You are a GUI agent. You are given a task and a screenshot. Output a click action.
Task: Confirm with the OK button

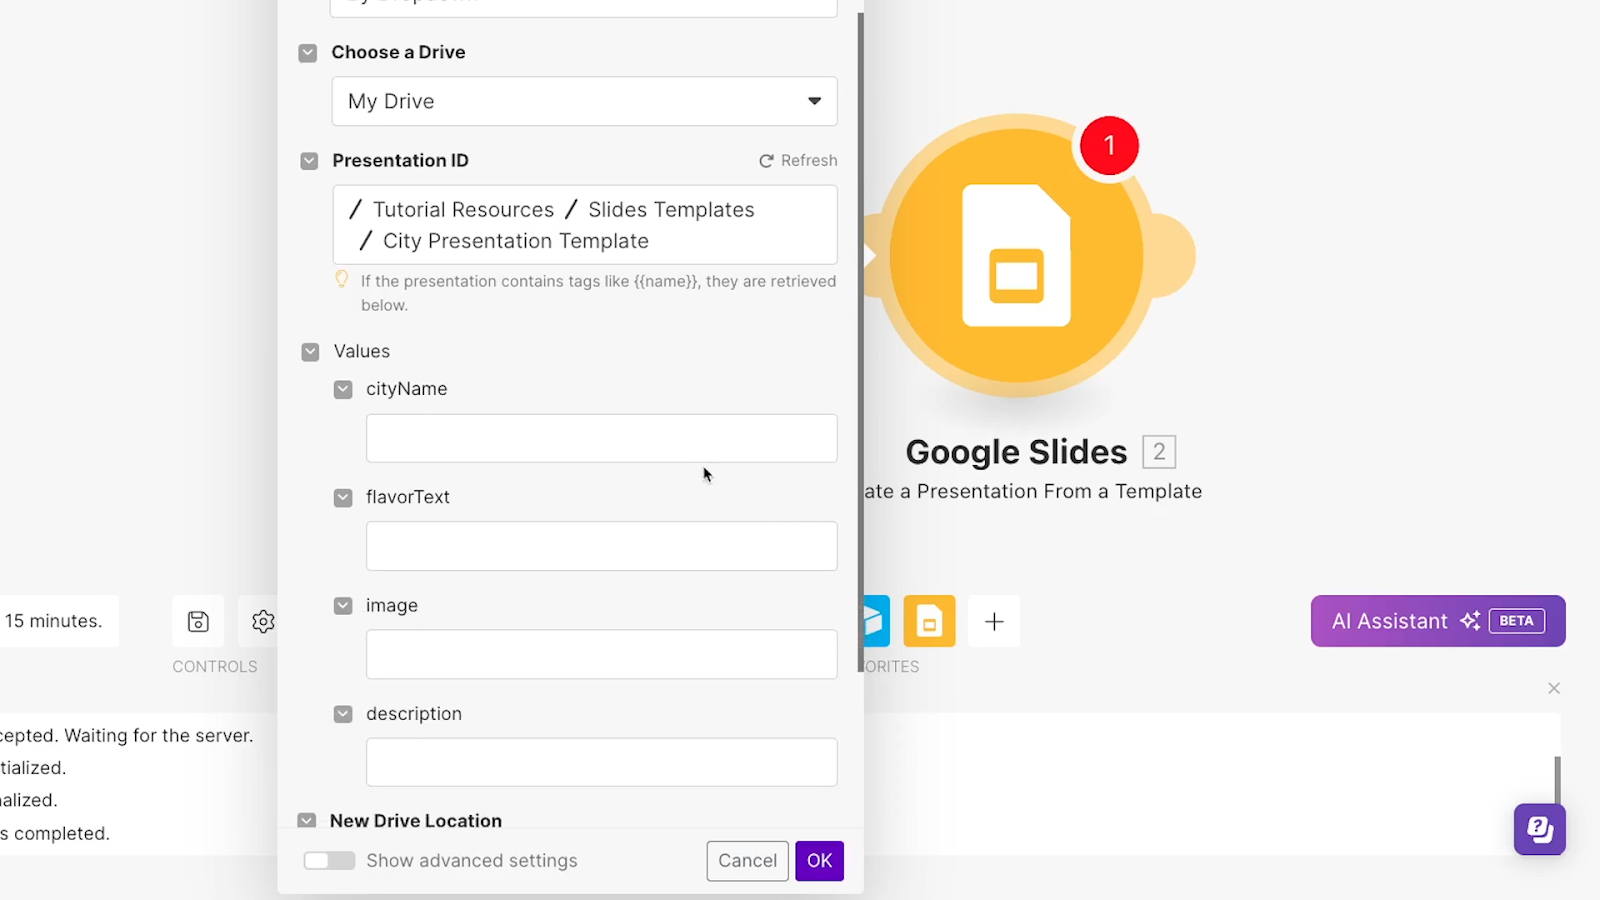point(819,861)
